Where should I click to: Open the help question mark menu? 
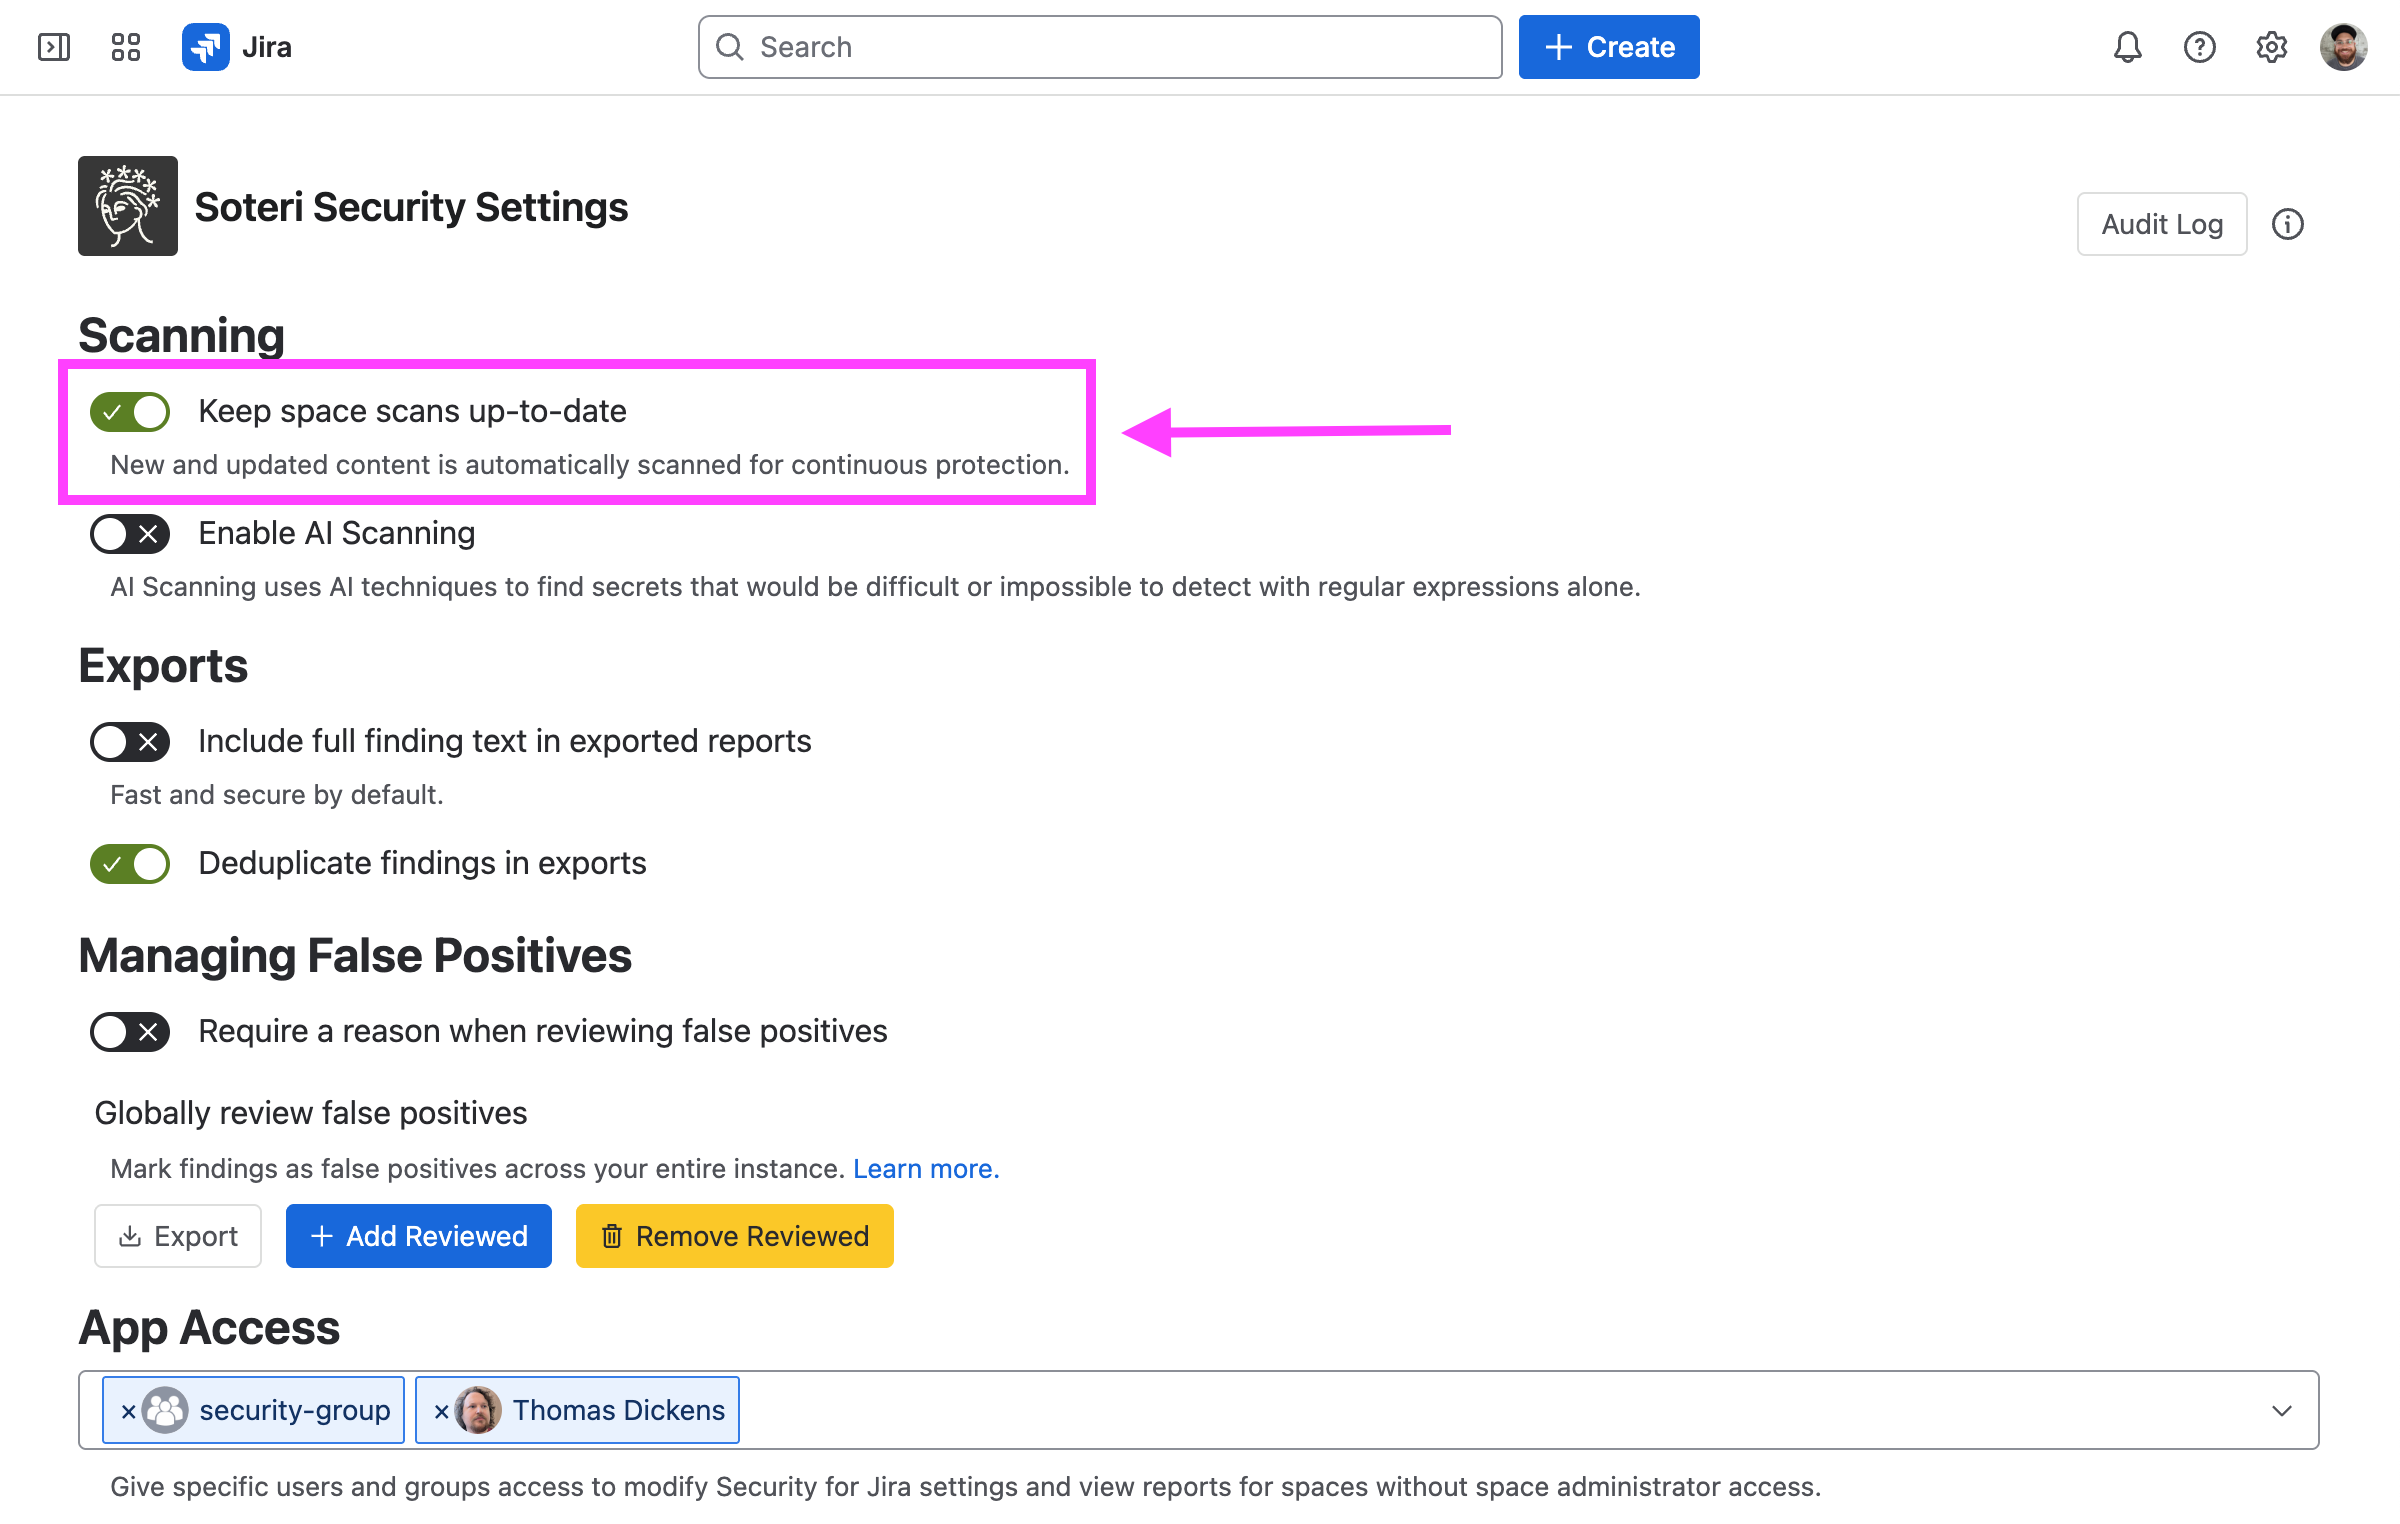click(x=2199, y=47)
